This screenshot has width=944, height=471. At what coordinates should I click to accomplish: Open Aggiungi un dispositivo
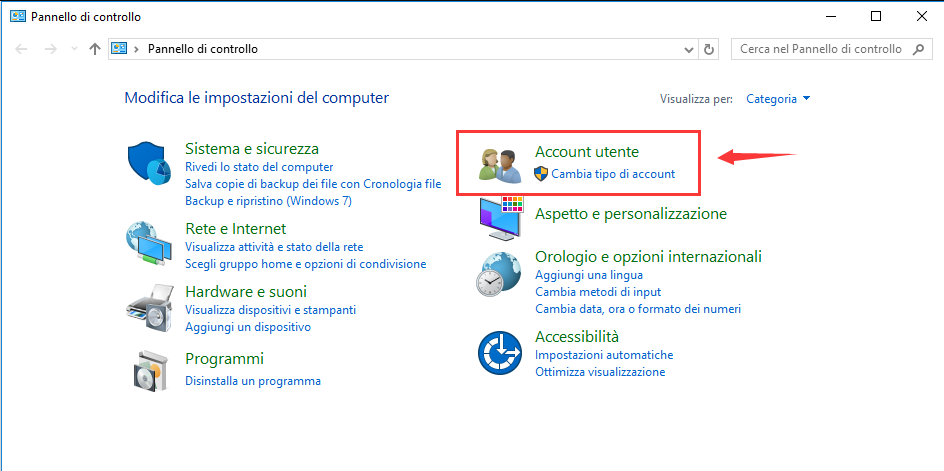tap(248, 327)
